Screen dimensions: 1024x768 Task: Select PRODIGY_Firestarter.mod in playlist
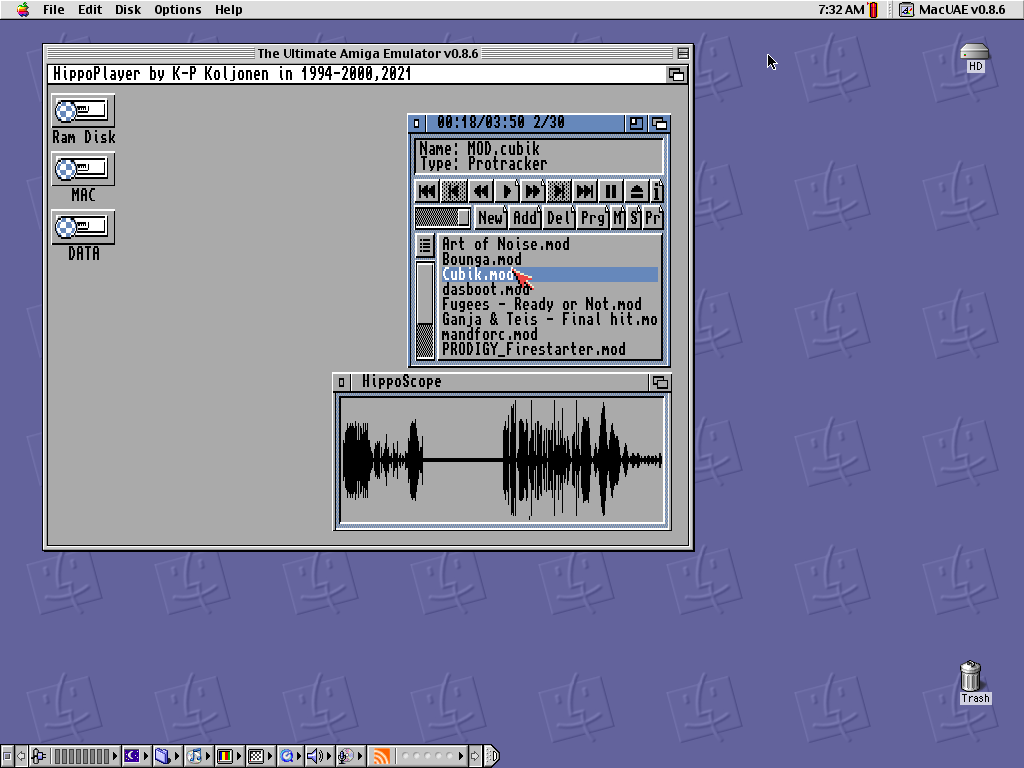550,349
